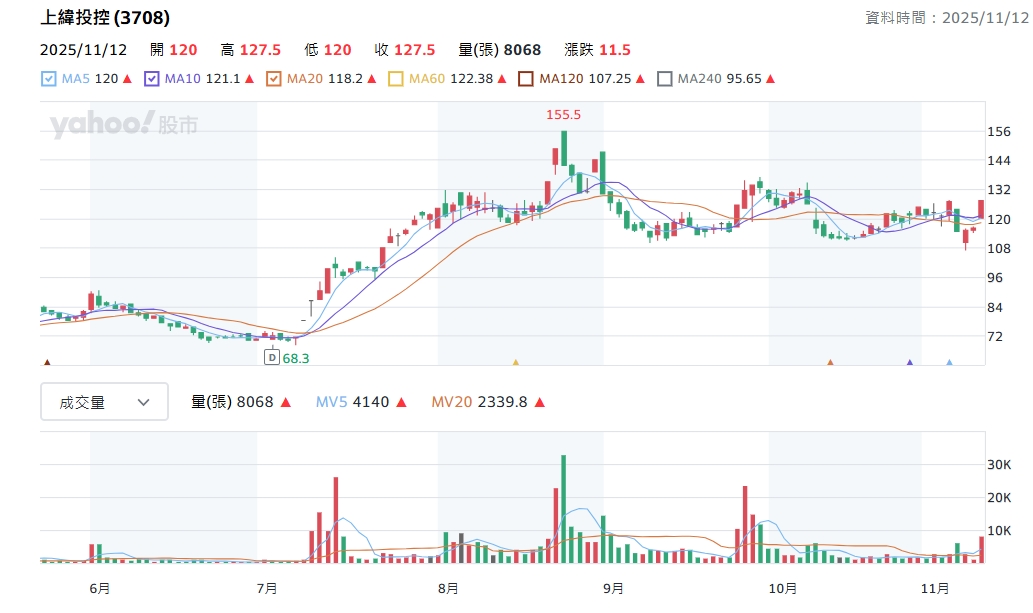Click the light blue triangle marker near November
Screen dimensions: 1033x613
pyautogui.click(x=949, y=362)
